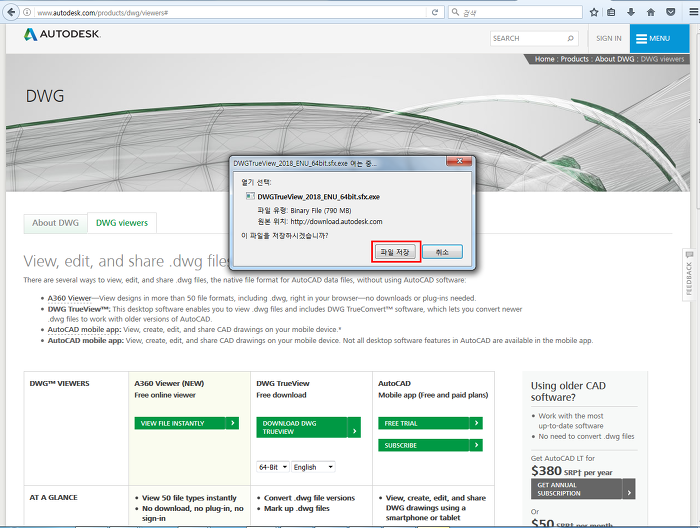Viewport: 700px width, 528px height.
Task: Click arrow beside SUBSCRIBE
Action: click(476, 445)
